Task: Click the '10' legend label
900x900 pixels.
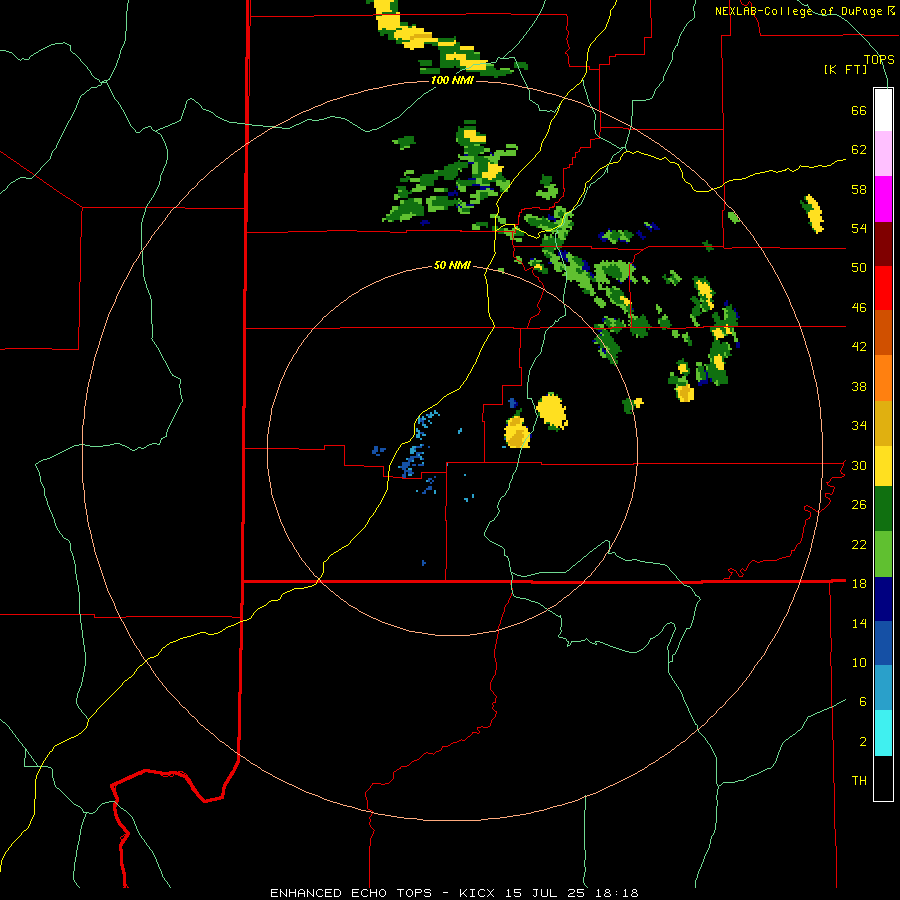Action: click(x=859, y=662)
